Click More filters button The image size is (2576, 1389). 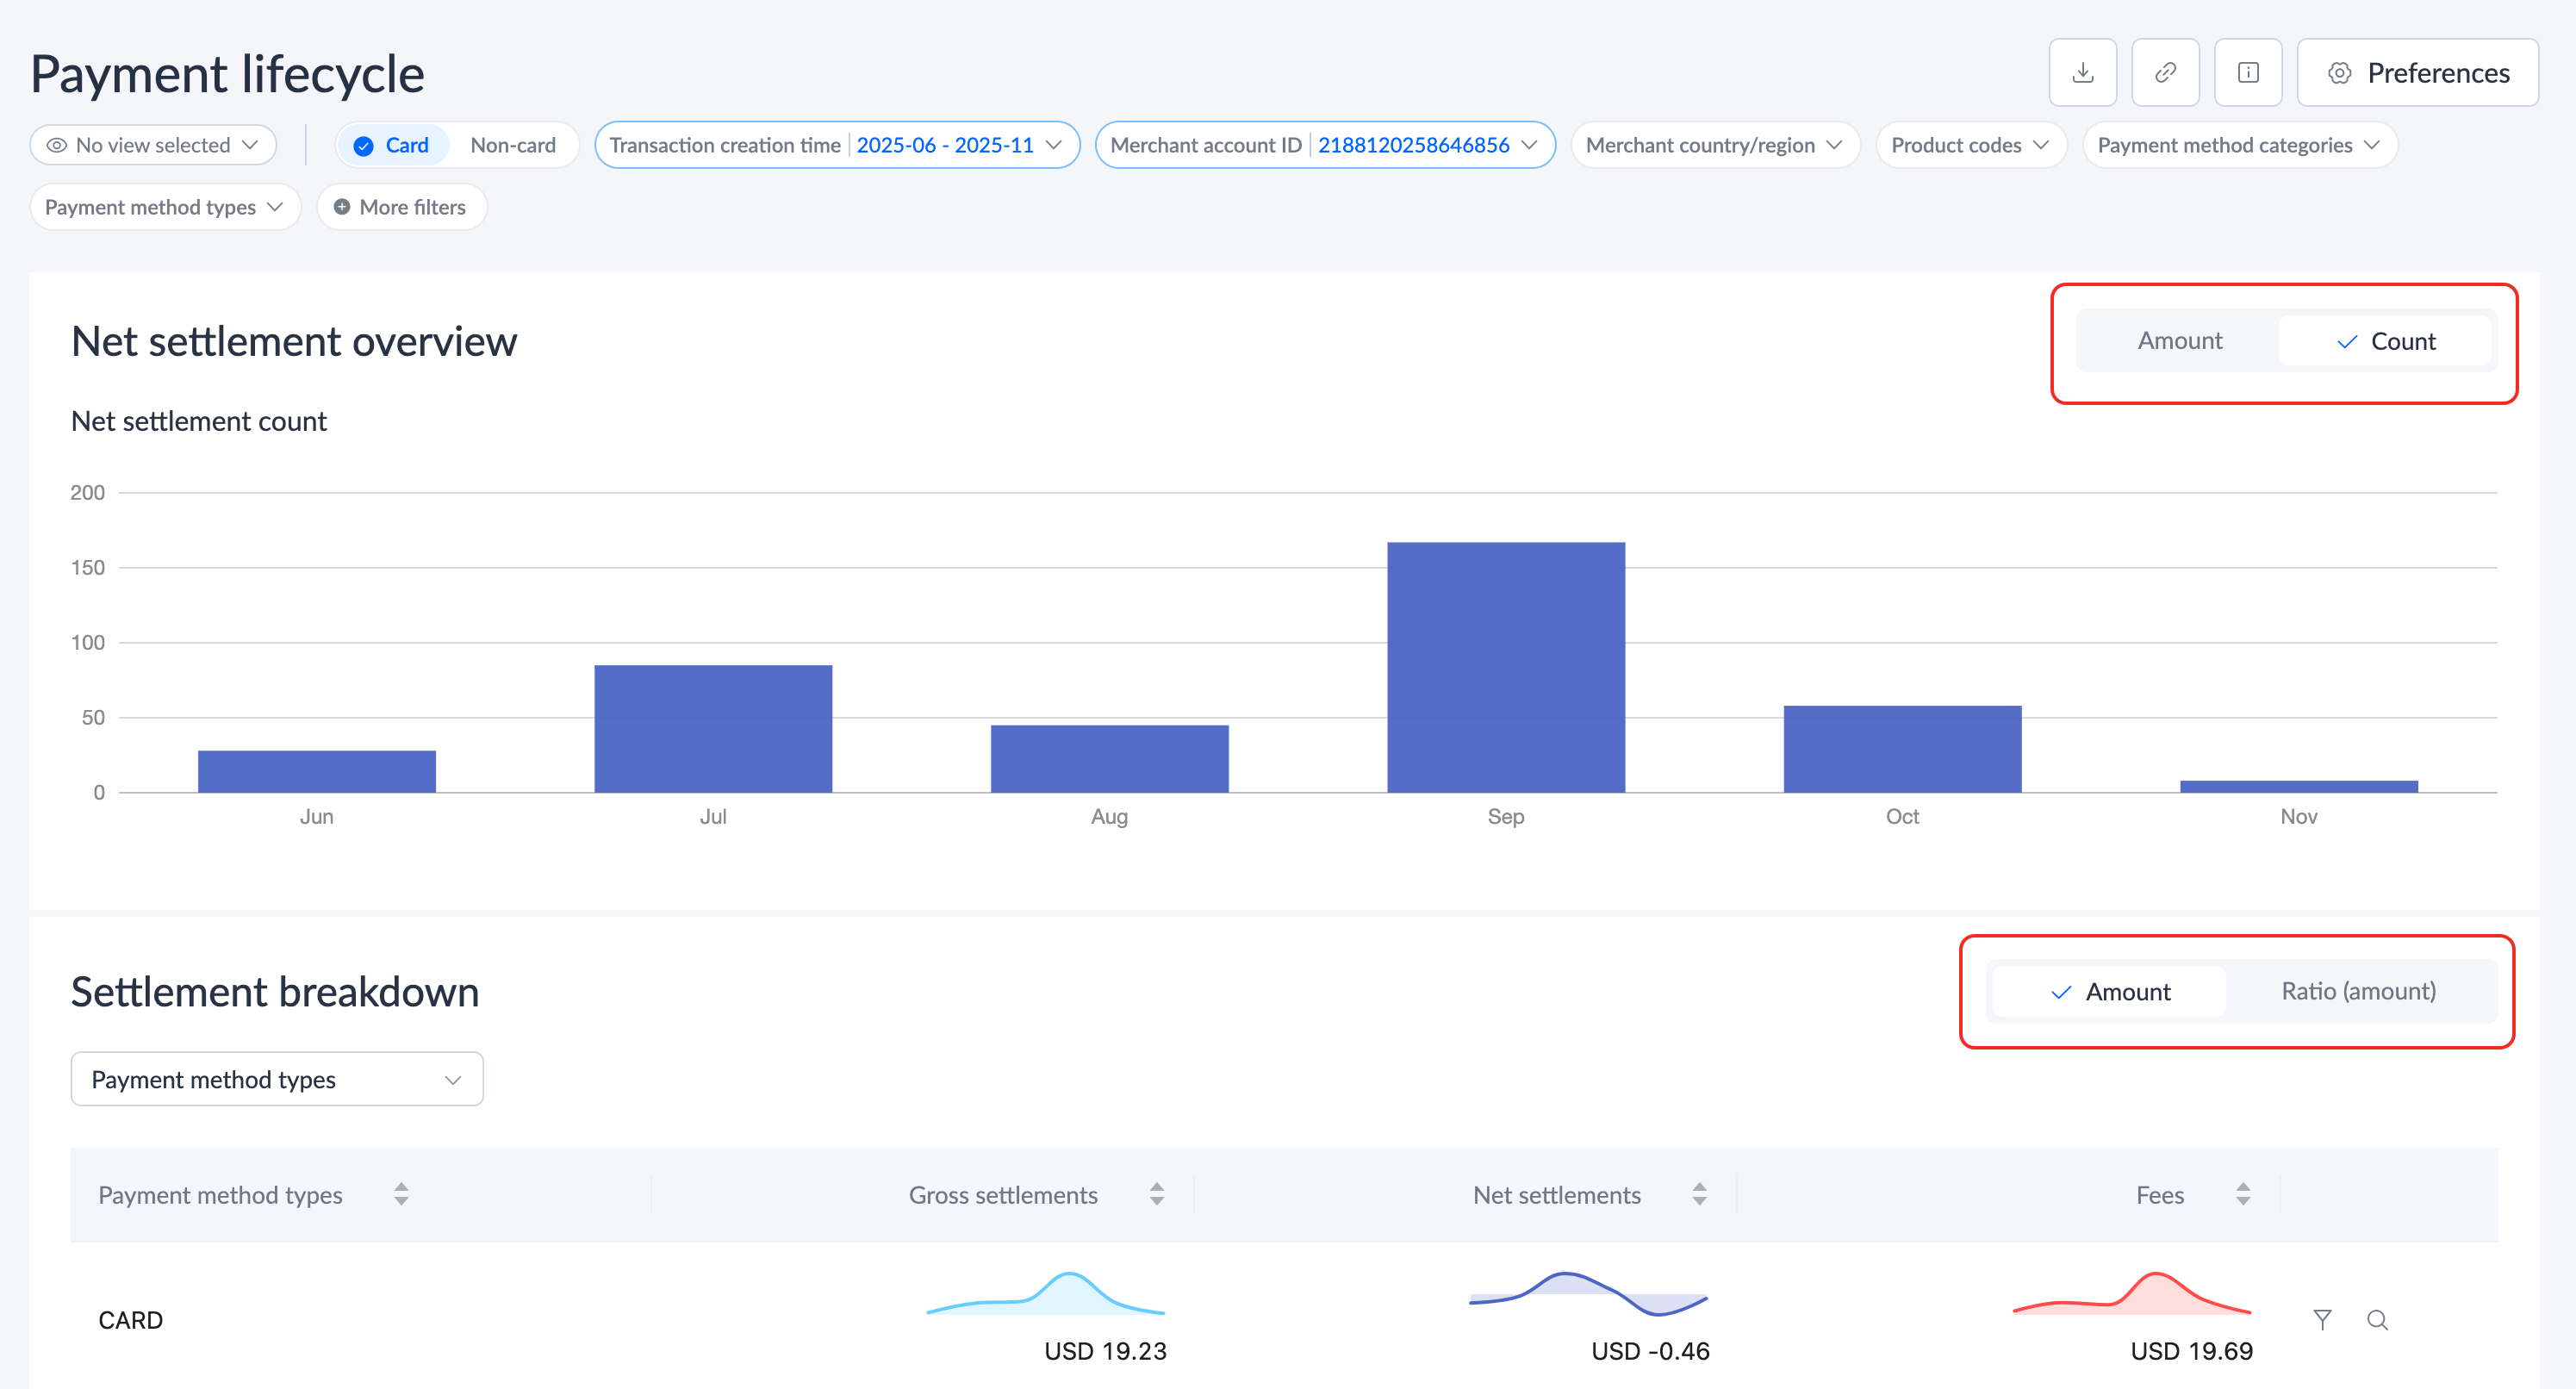401,207
